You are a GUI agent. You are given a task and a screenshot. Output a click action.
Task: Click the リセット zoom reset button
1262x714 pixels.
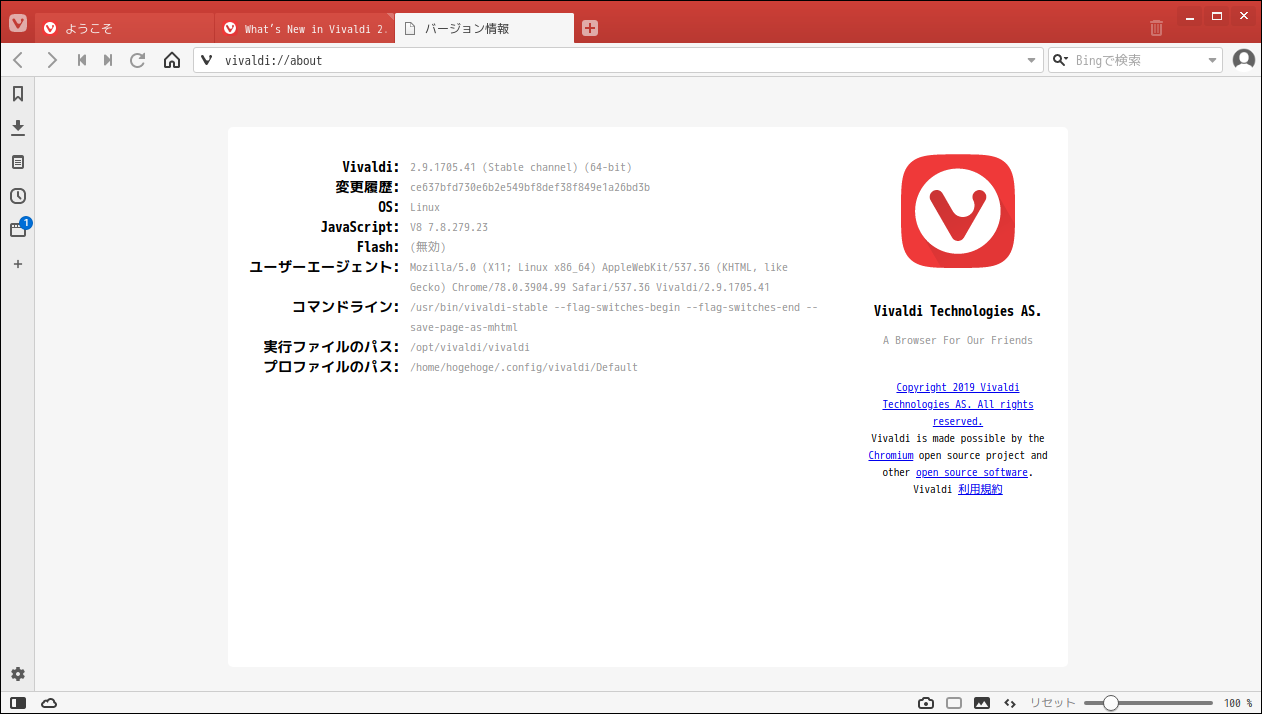(x=1053, y=703)
